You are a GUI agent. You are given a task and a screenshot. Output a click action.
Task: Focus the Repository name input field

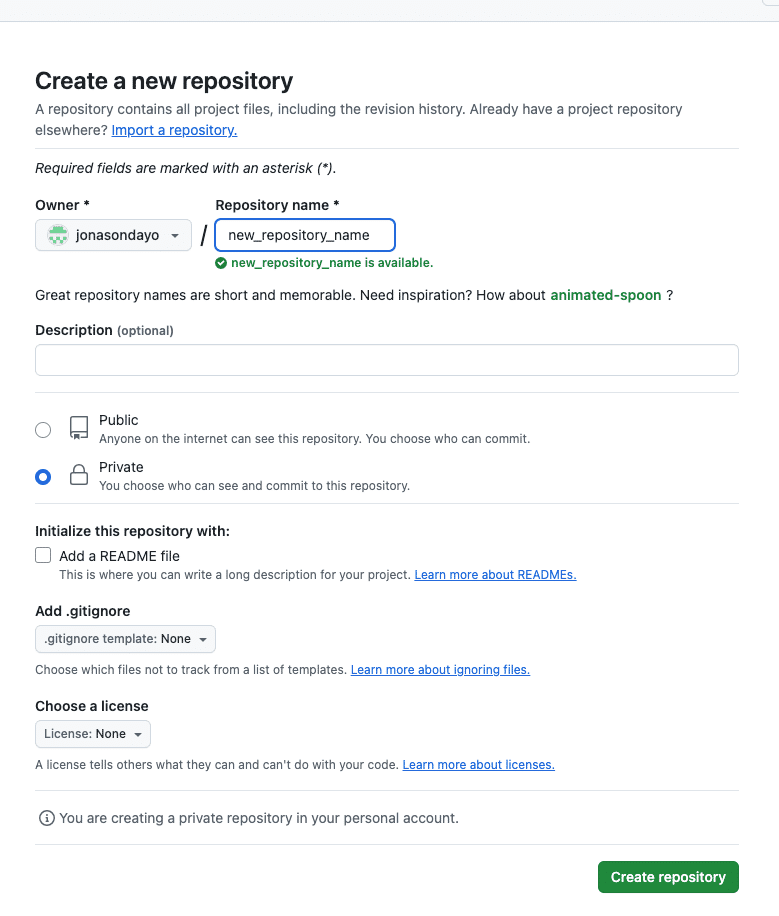305,235
